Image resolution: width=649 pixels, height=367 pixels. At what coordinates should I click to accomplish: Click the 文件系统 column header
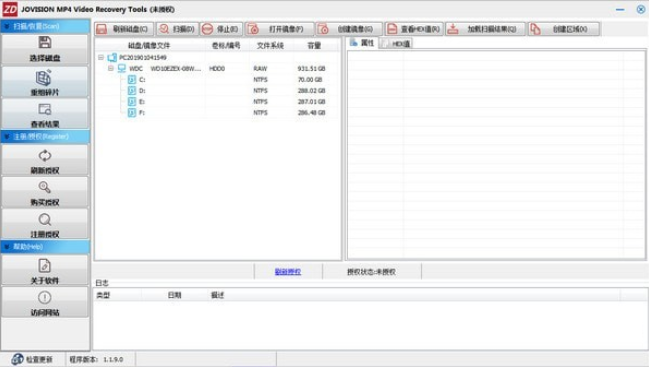pos(270,46)
